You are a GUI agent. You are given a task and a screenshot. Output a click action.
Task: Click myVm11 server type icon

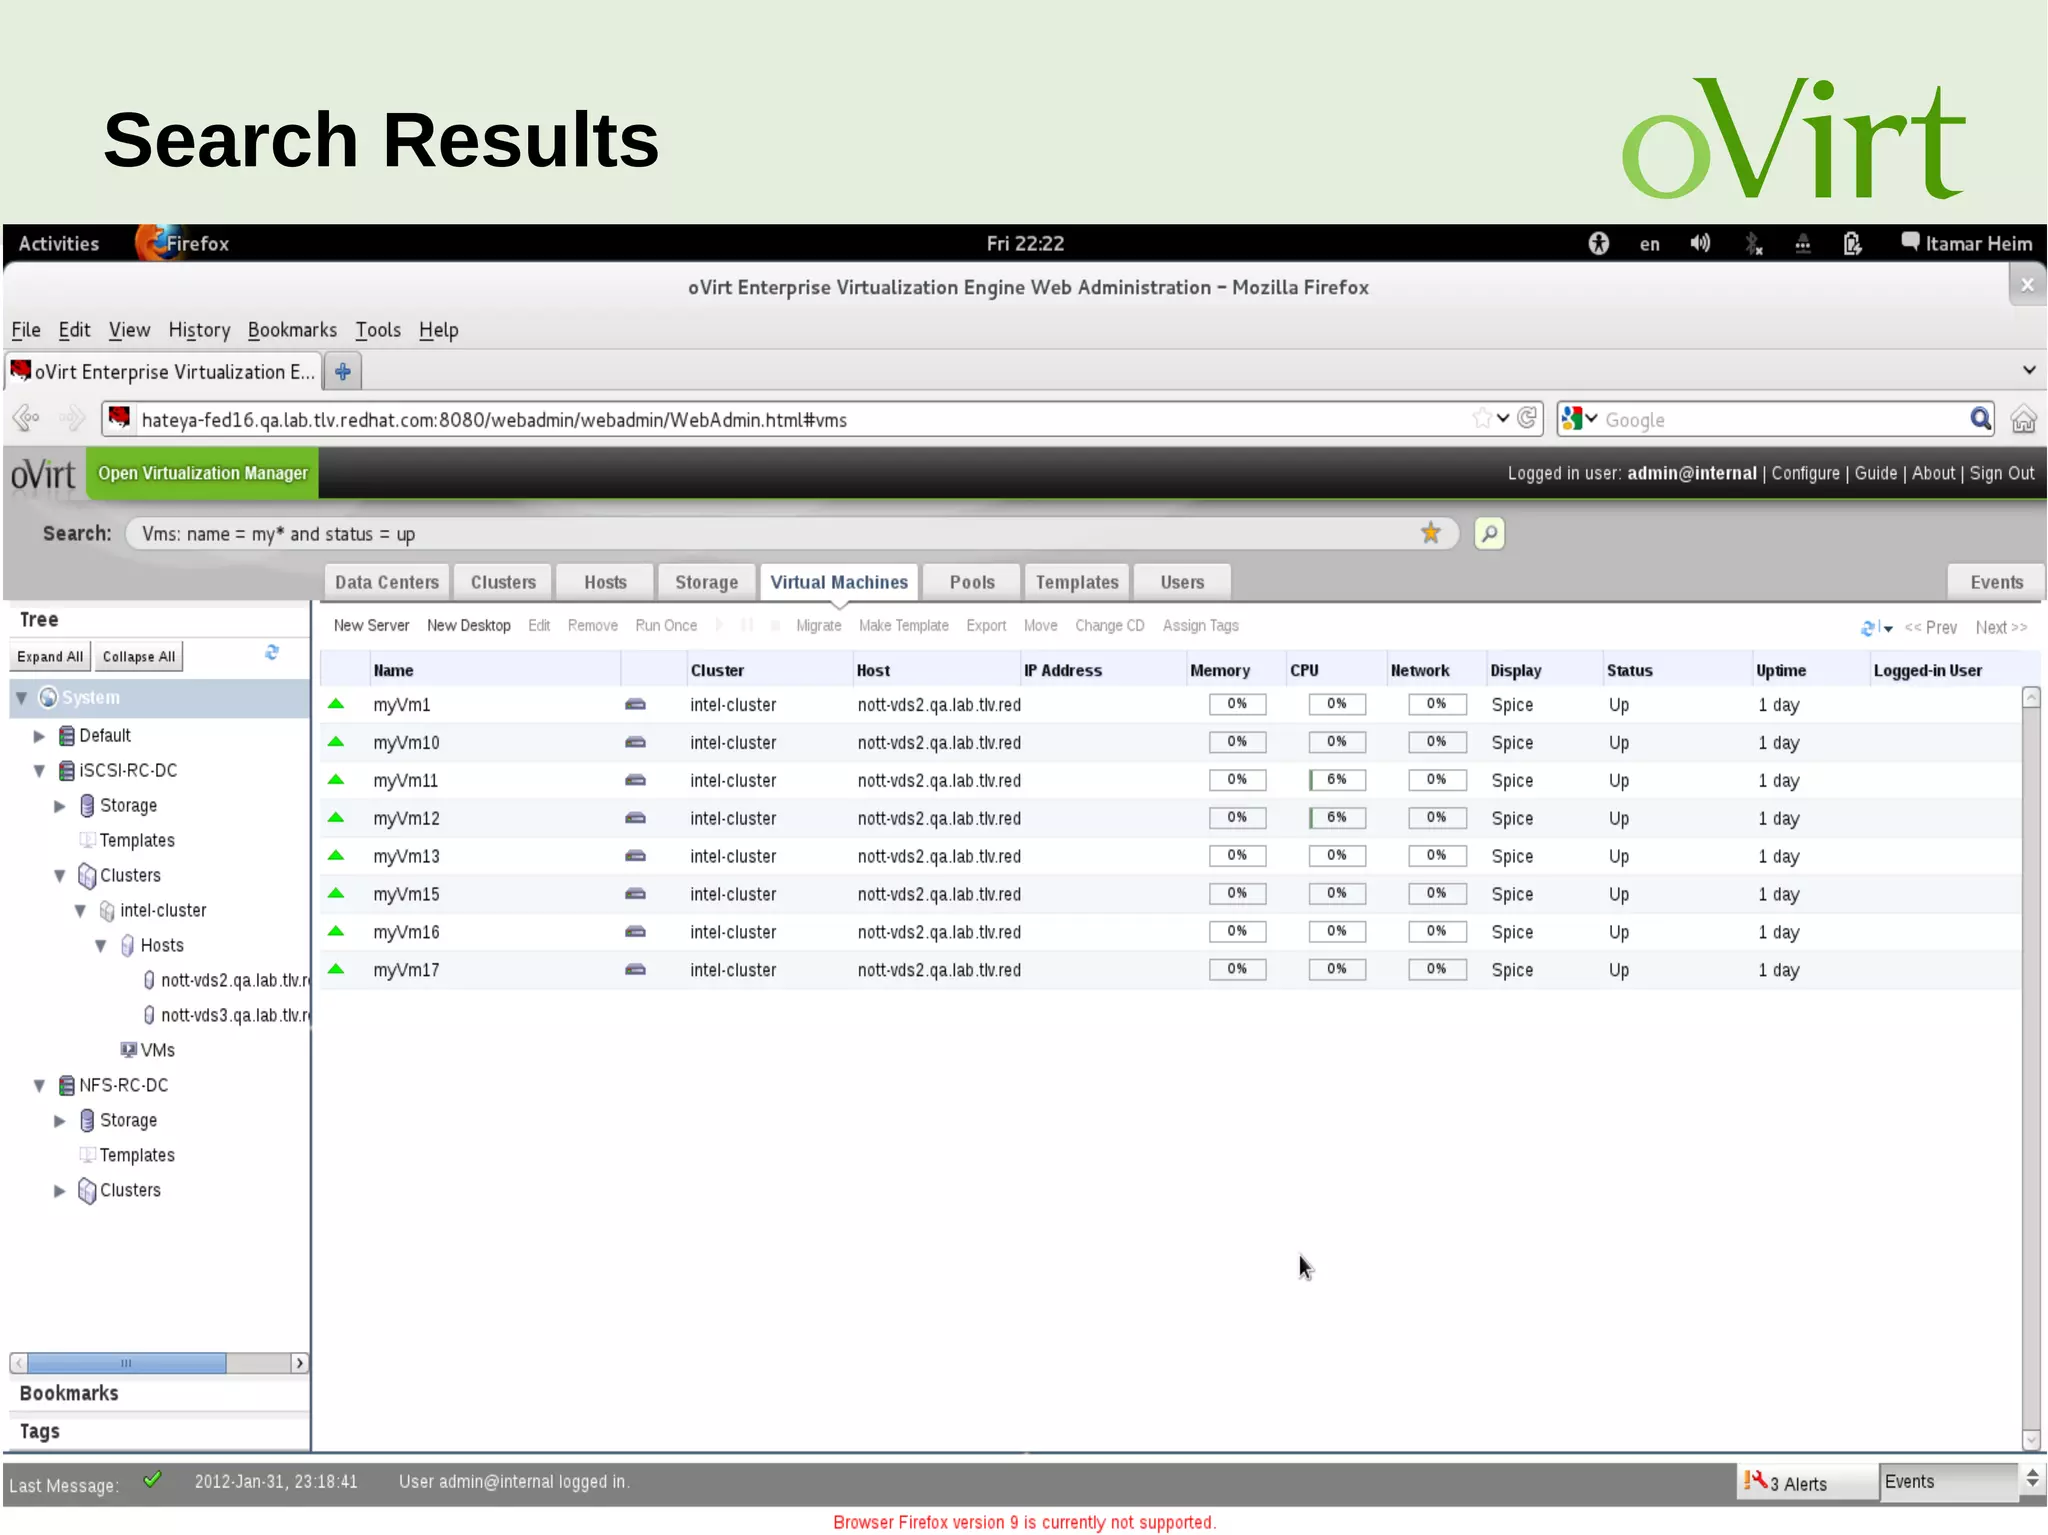pos(635,780)
